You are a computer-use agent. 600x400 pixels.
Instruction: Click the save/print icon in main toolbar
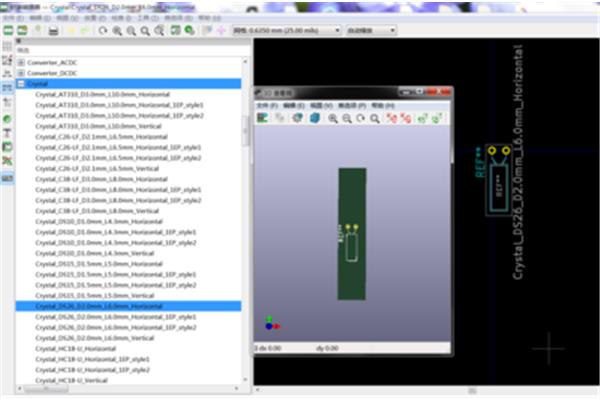(x=54, y=31)
